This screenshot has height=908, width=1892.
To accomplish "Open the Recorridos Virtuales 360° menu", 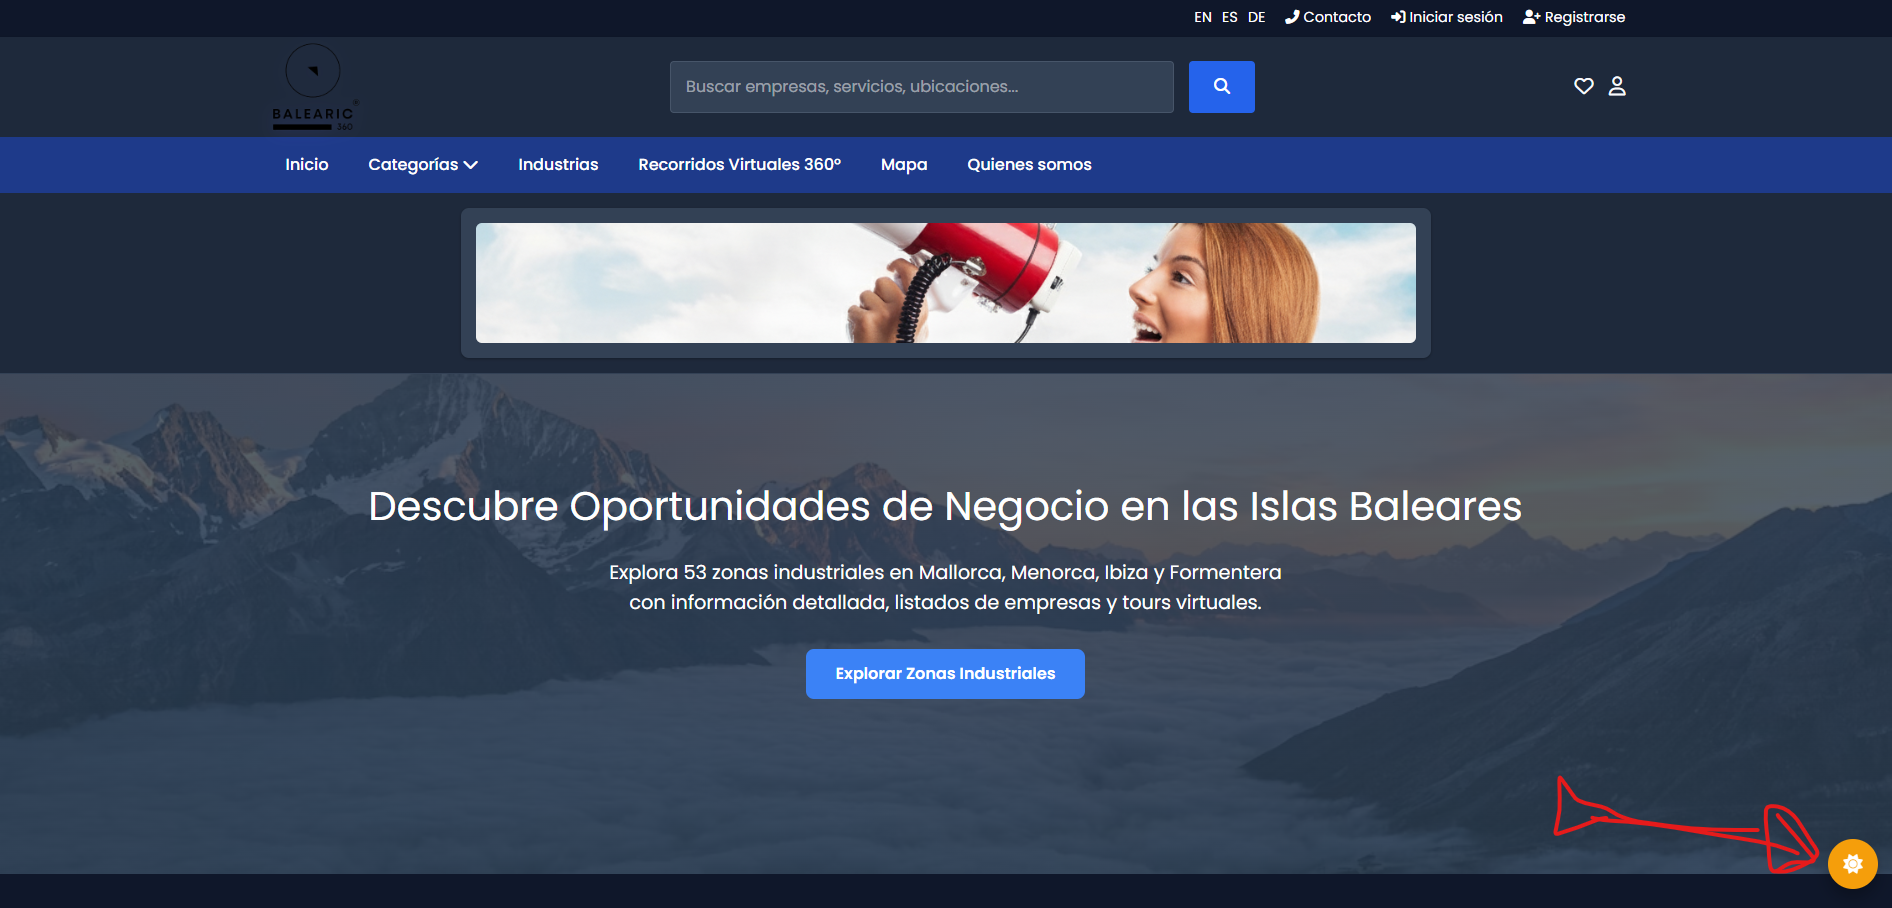I will point(739,164).
